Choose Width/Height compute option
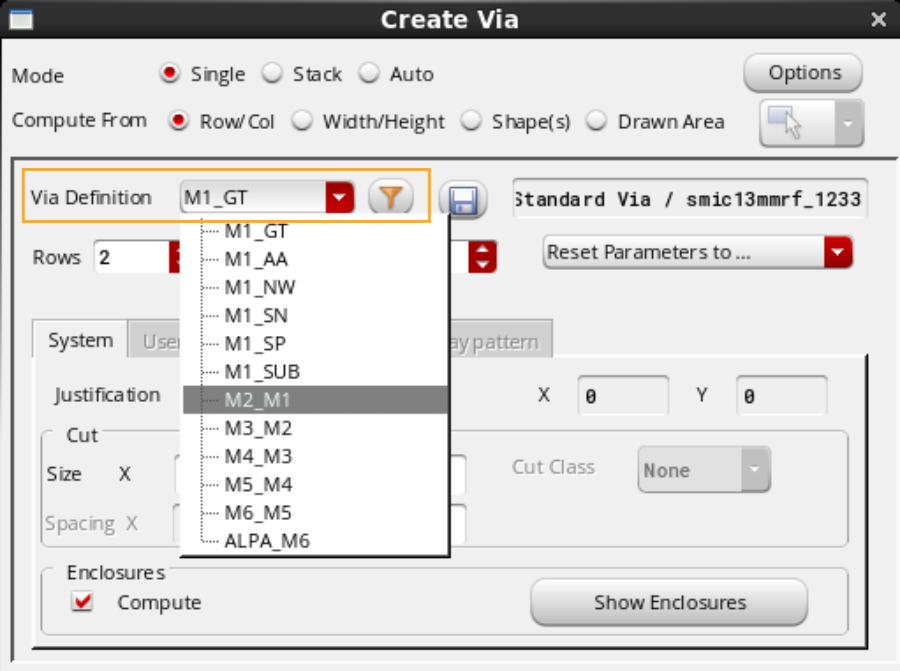Screen dimensions: 900x671 tap(304, 121)
